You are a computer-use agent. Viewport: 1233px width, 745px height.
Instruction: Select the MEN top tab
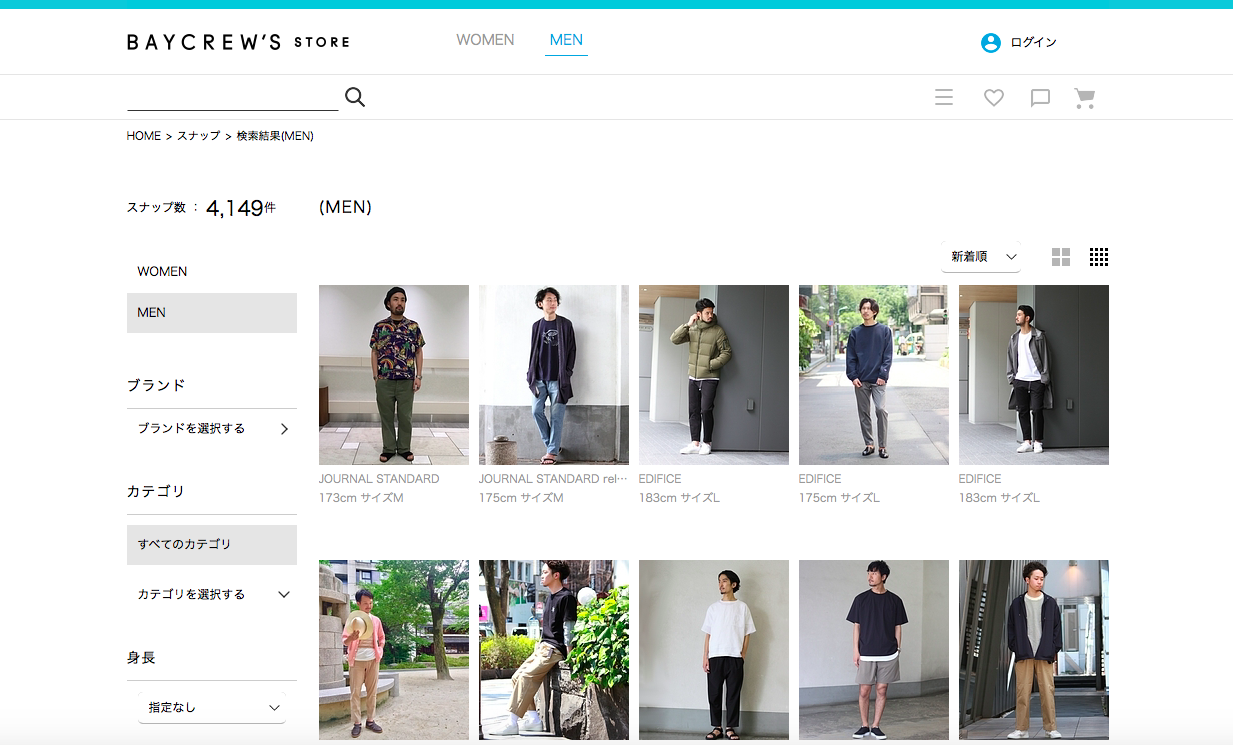pos(566,40)
